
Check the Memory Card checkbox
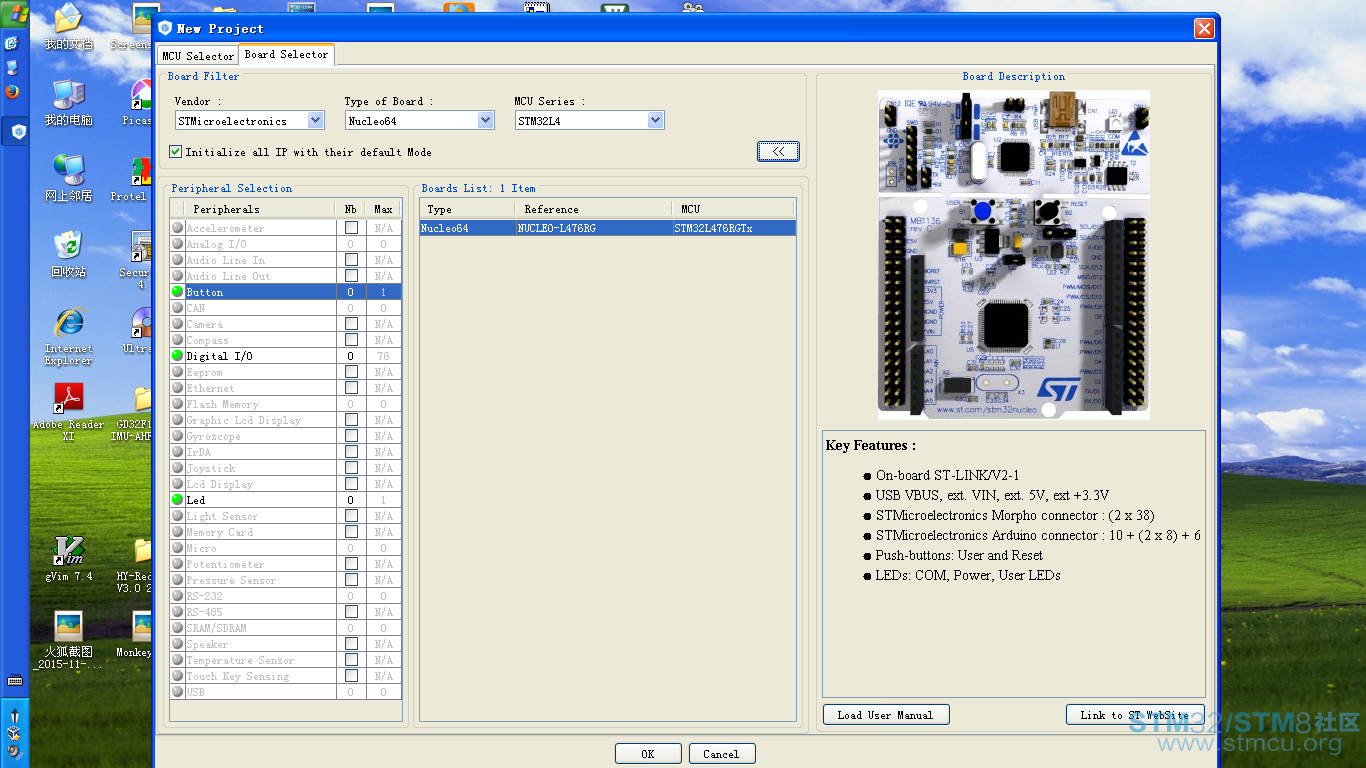point(351,532)
